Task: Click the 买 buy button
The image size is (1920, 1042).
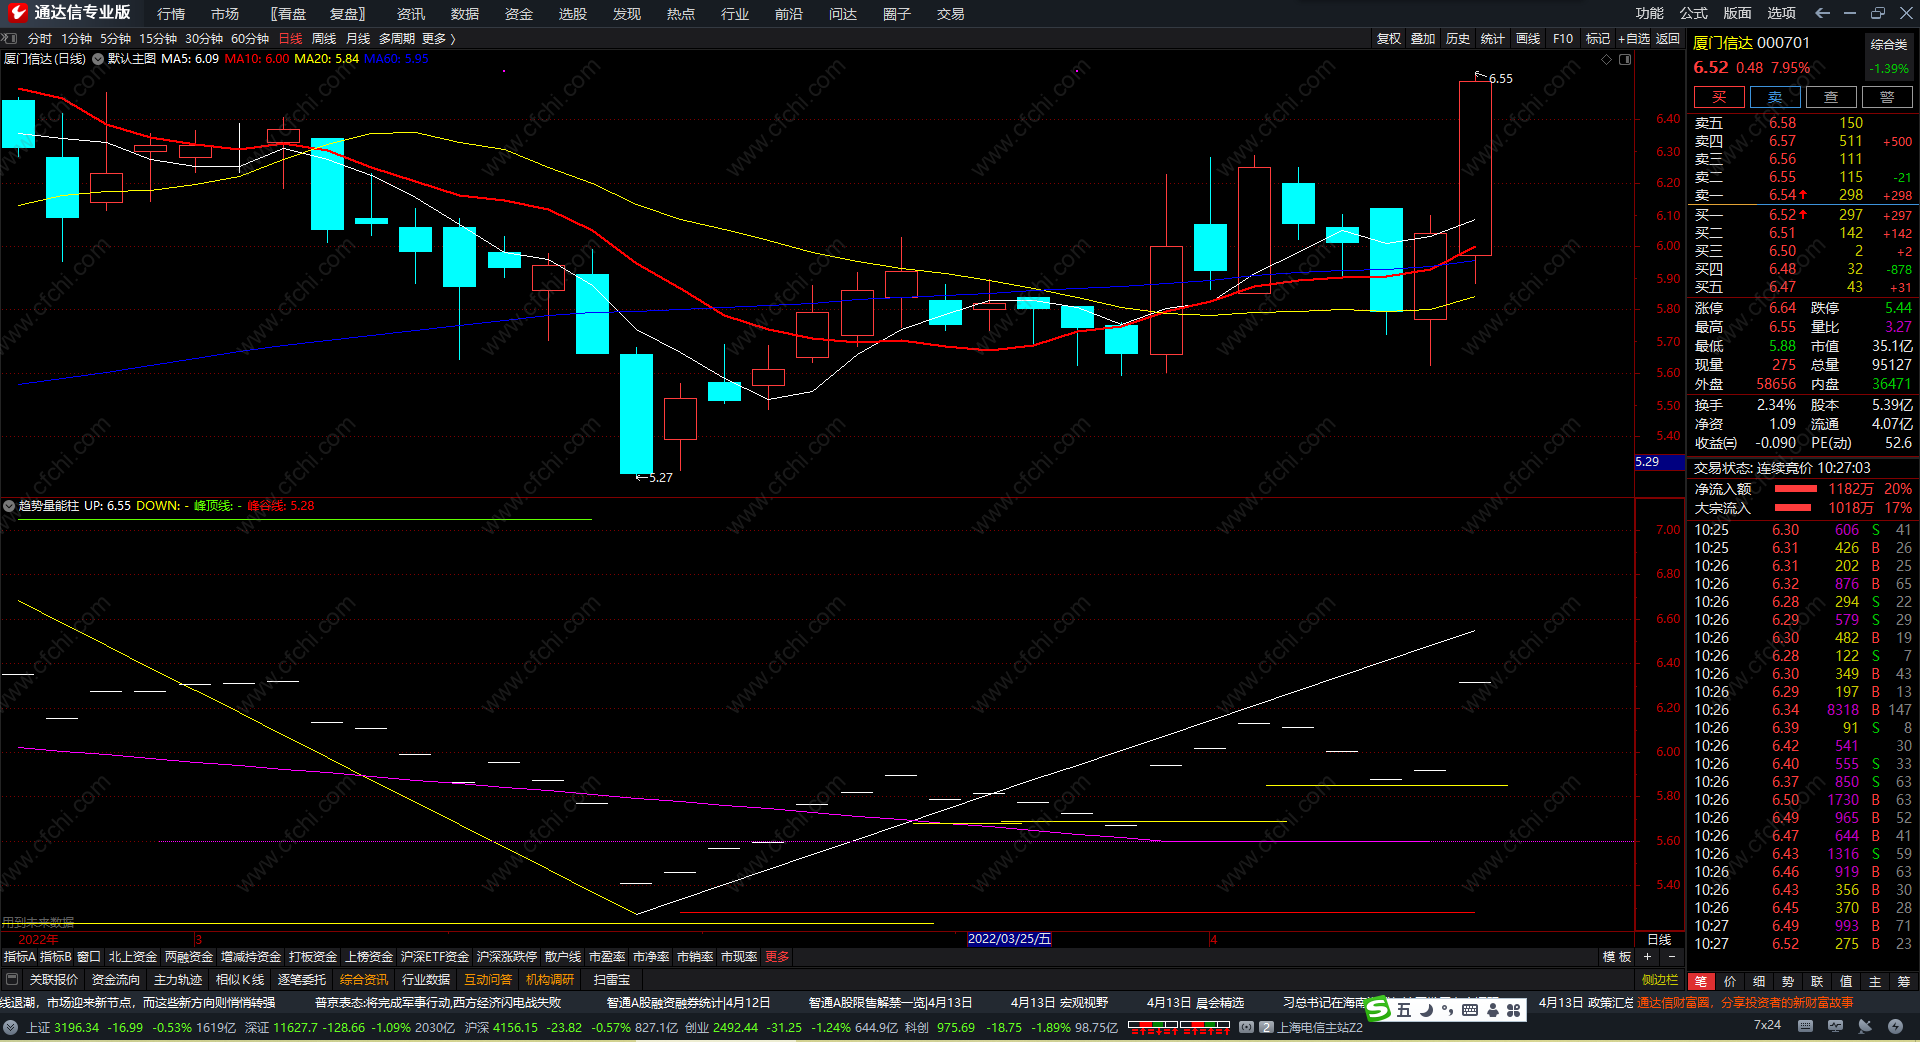Action: click(x=1719, y=97)
